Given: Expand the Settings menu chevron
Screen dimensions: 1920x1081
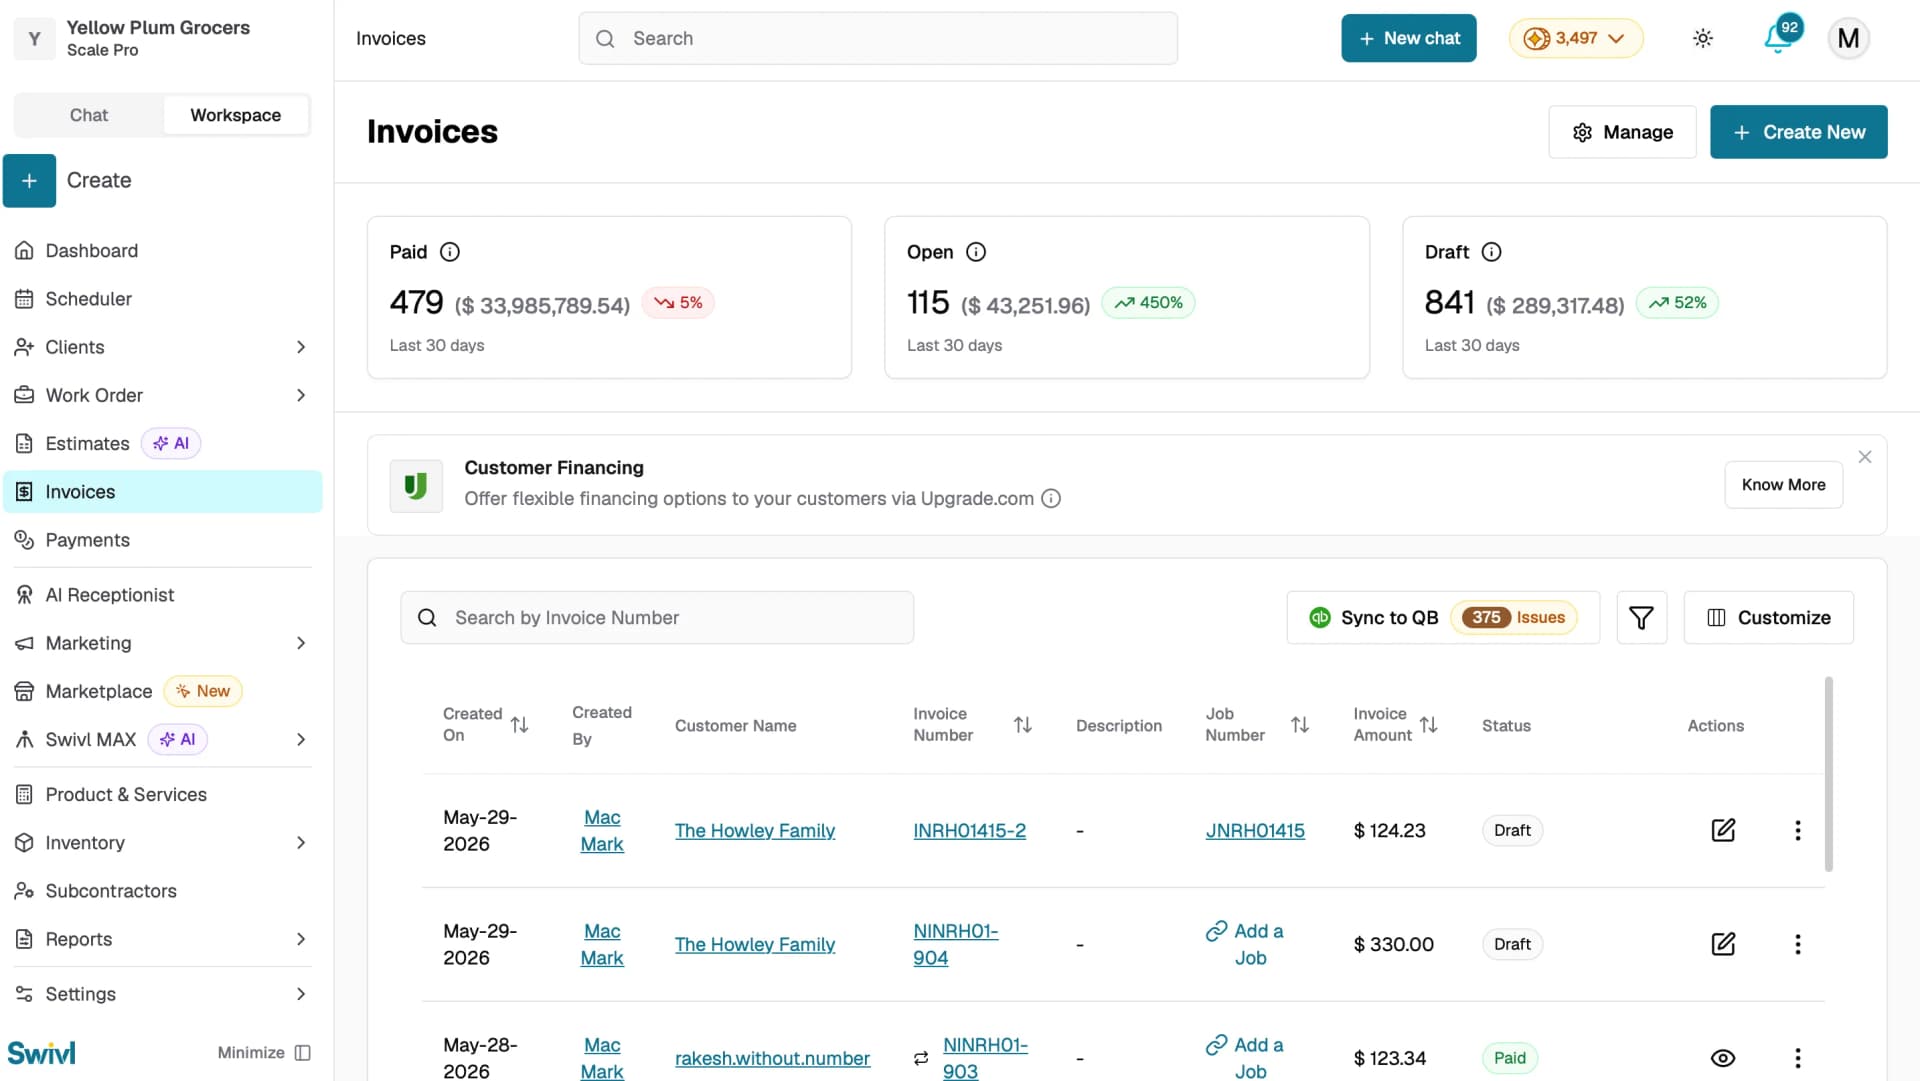Looking at the screenshot, I should [x=301, y=994].
